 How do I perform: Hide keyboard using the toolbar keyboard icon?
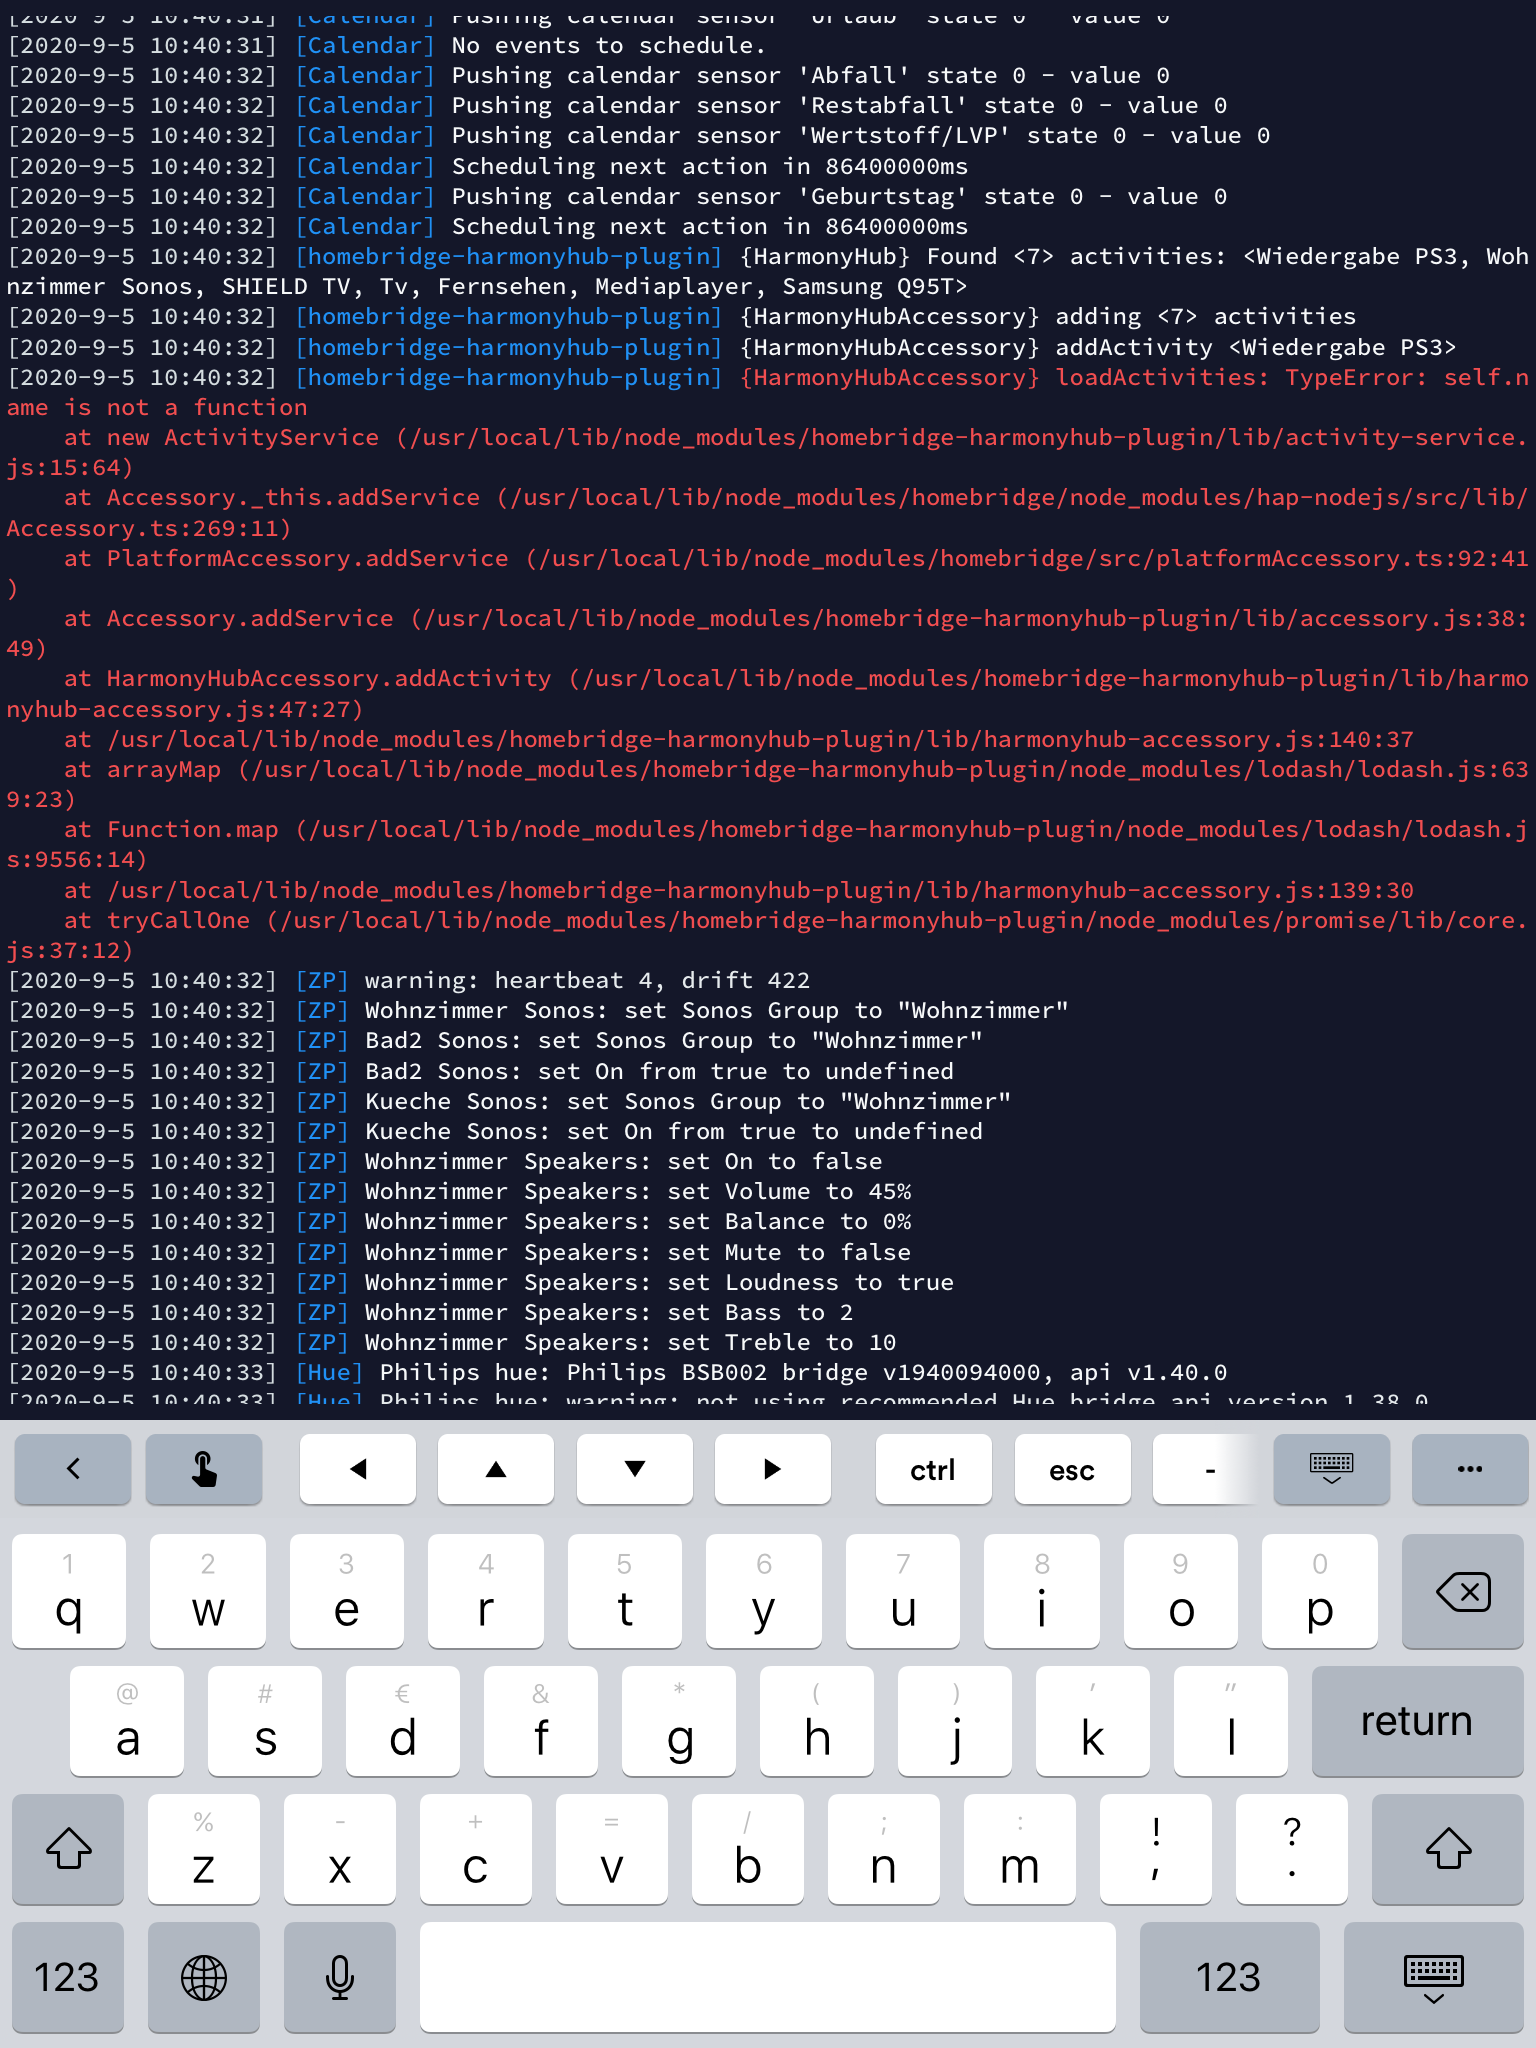1331,1469
